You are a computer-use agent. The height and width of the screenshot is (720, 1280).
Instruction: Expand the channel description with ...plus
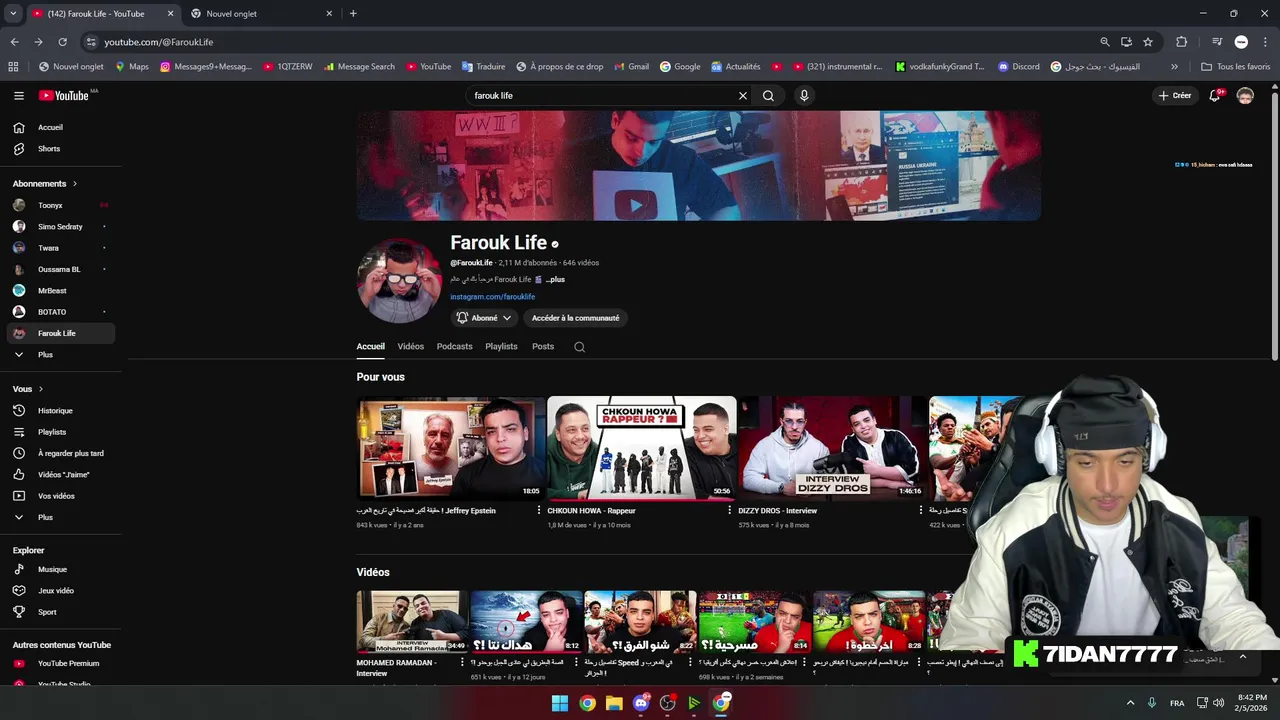(555, 280)
